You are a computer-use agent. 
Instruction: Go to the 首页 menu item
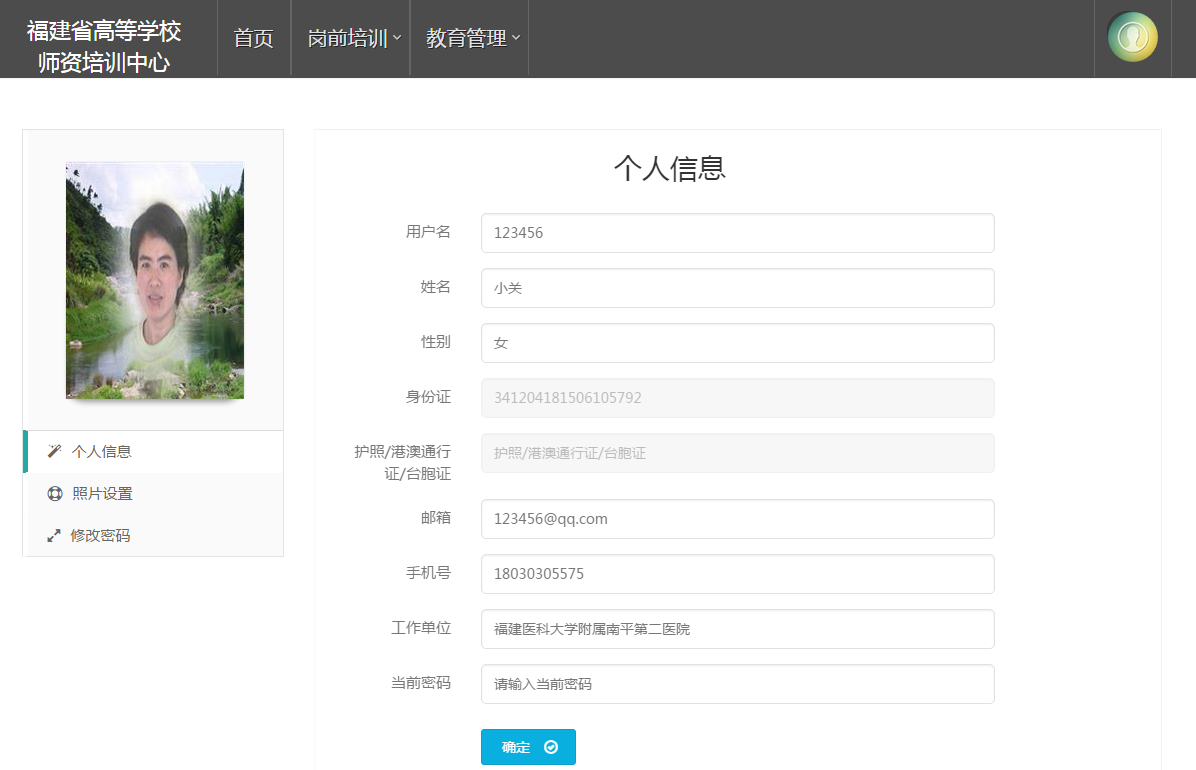(x=253, y=39)
